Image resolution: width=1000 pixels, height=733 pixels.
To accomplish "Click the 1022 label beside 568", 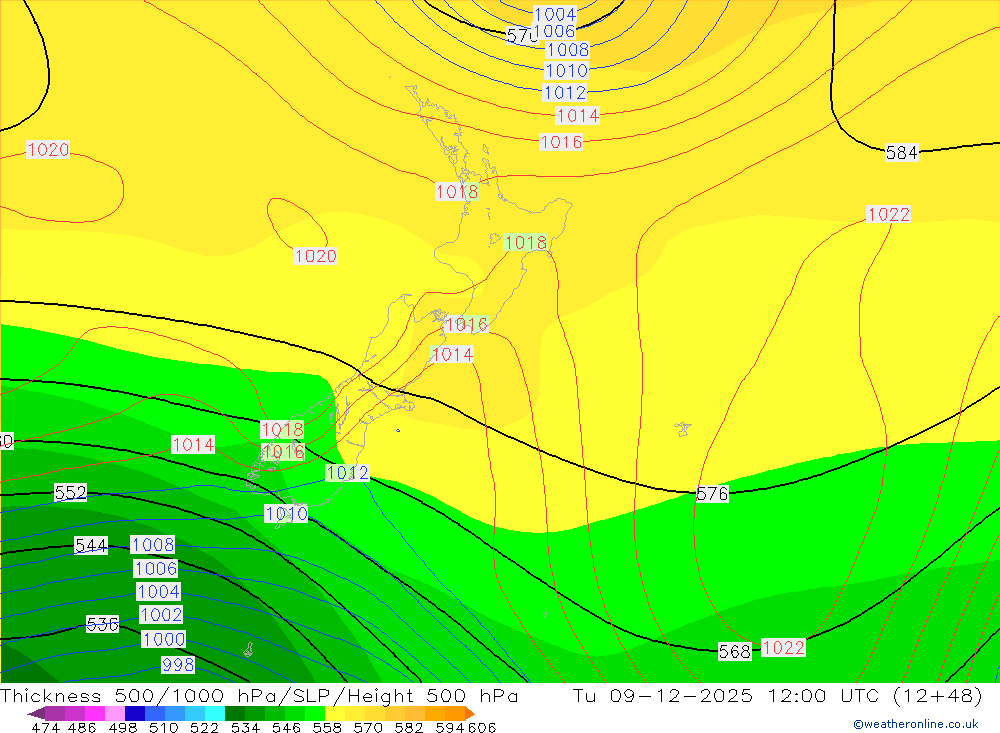I will (x=784, y=648).
